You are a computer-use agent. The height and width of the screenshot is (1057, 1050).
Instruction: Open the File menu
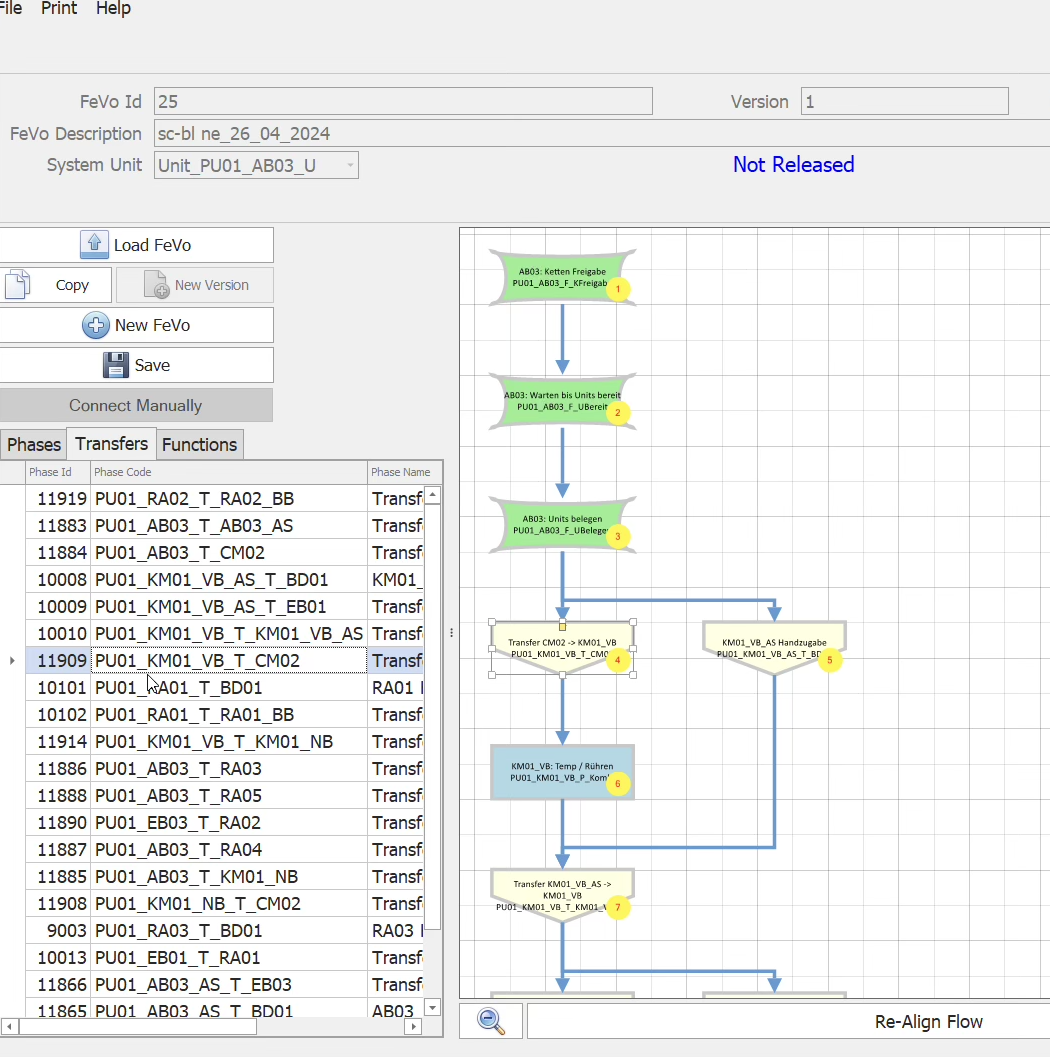(10, 8)
